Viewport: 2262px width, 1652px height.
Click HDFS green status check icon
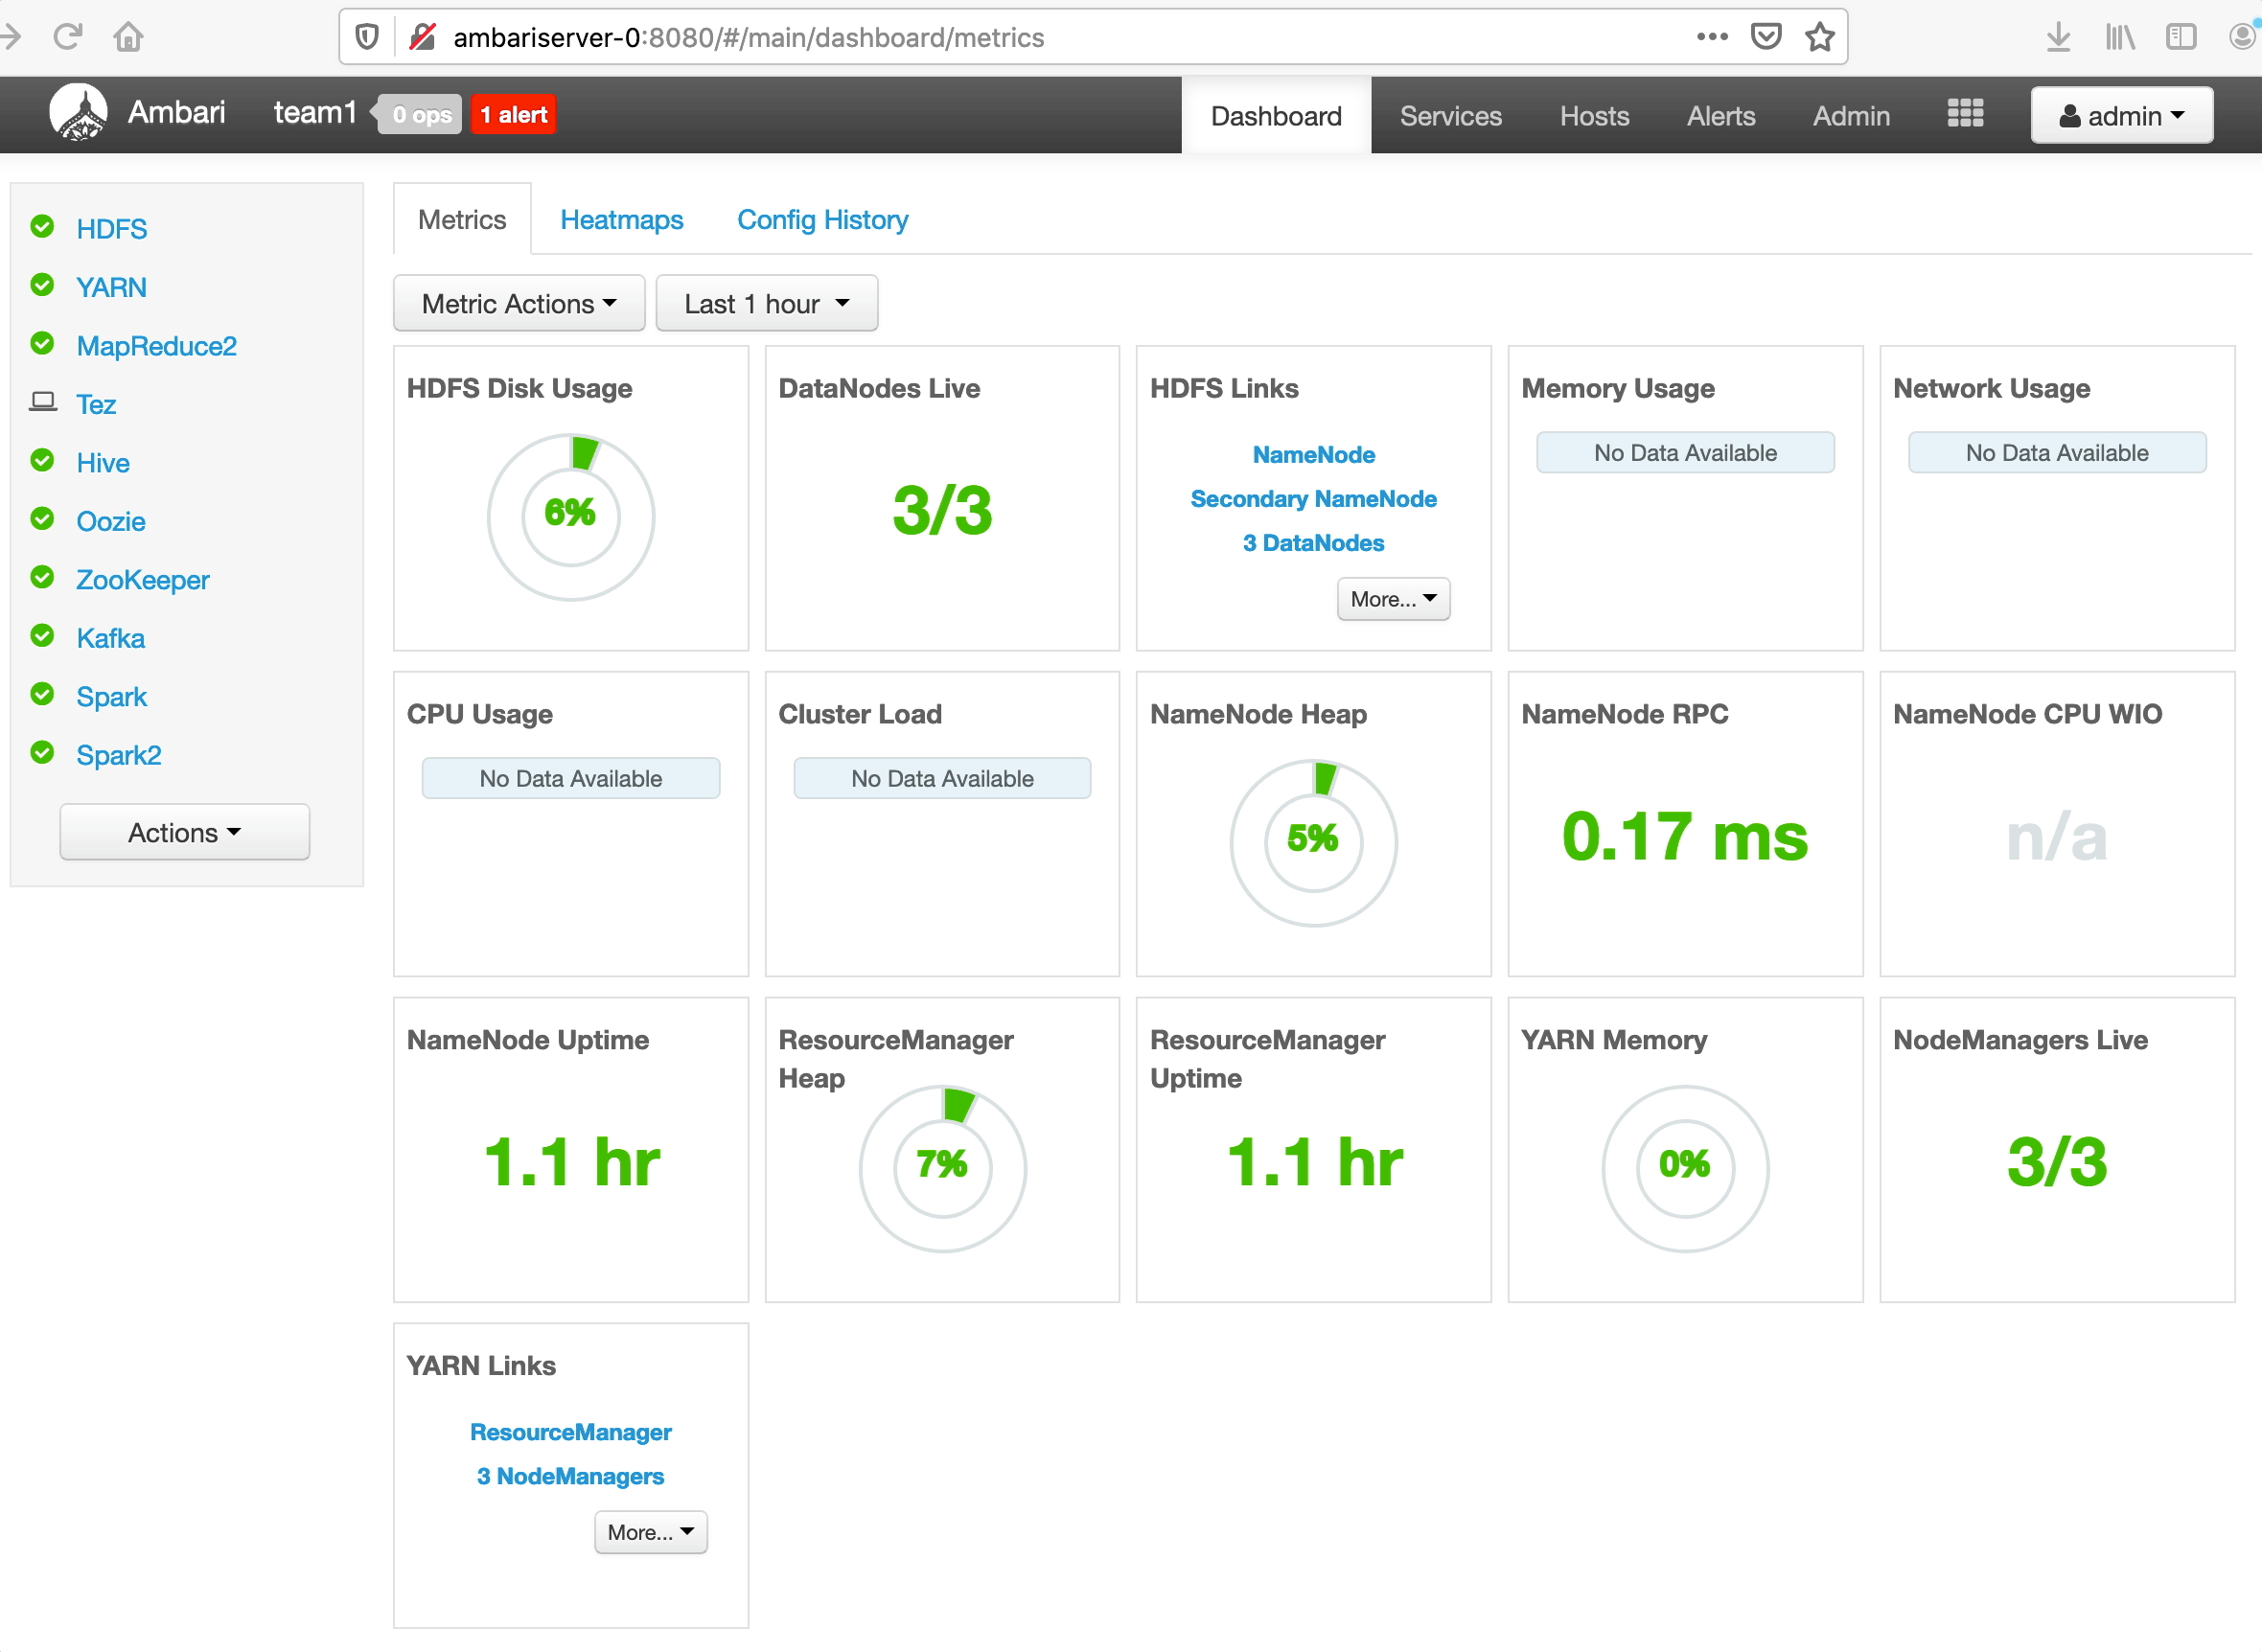[x=43, y=227]
